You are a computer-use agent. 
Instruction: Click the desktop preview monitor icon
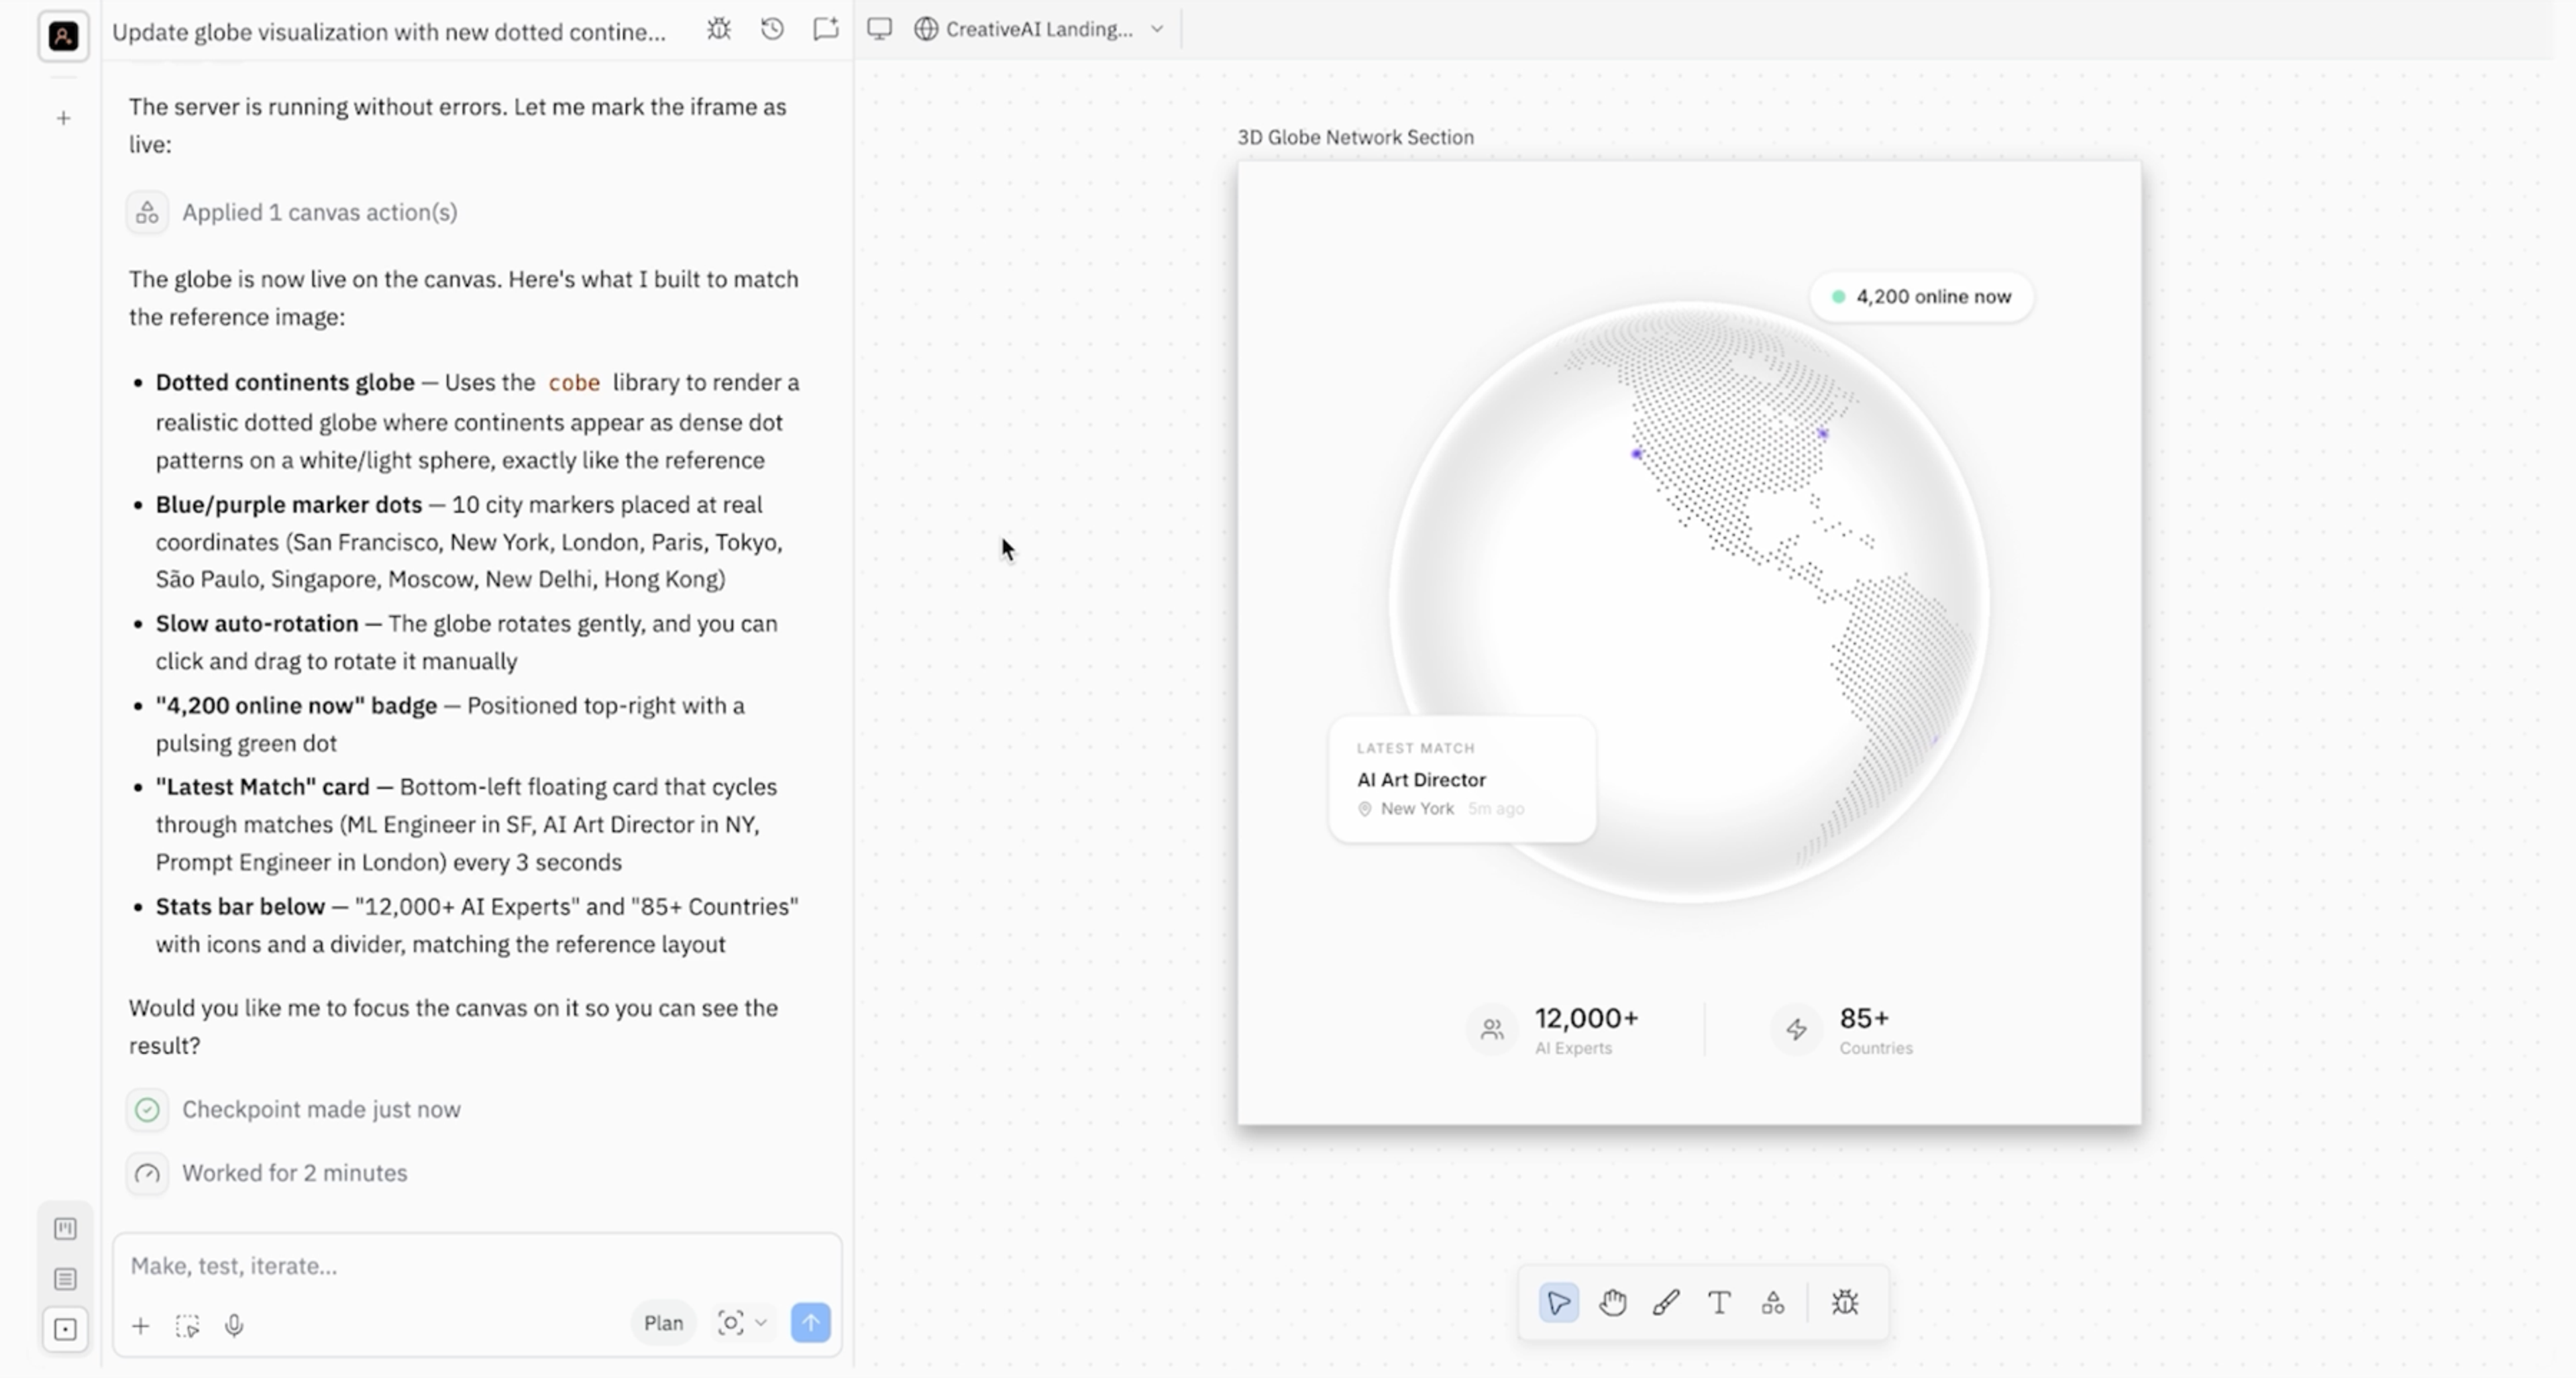[x=879, y=29]
